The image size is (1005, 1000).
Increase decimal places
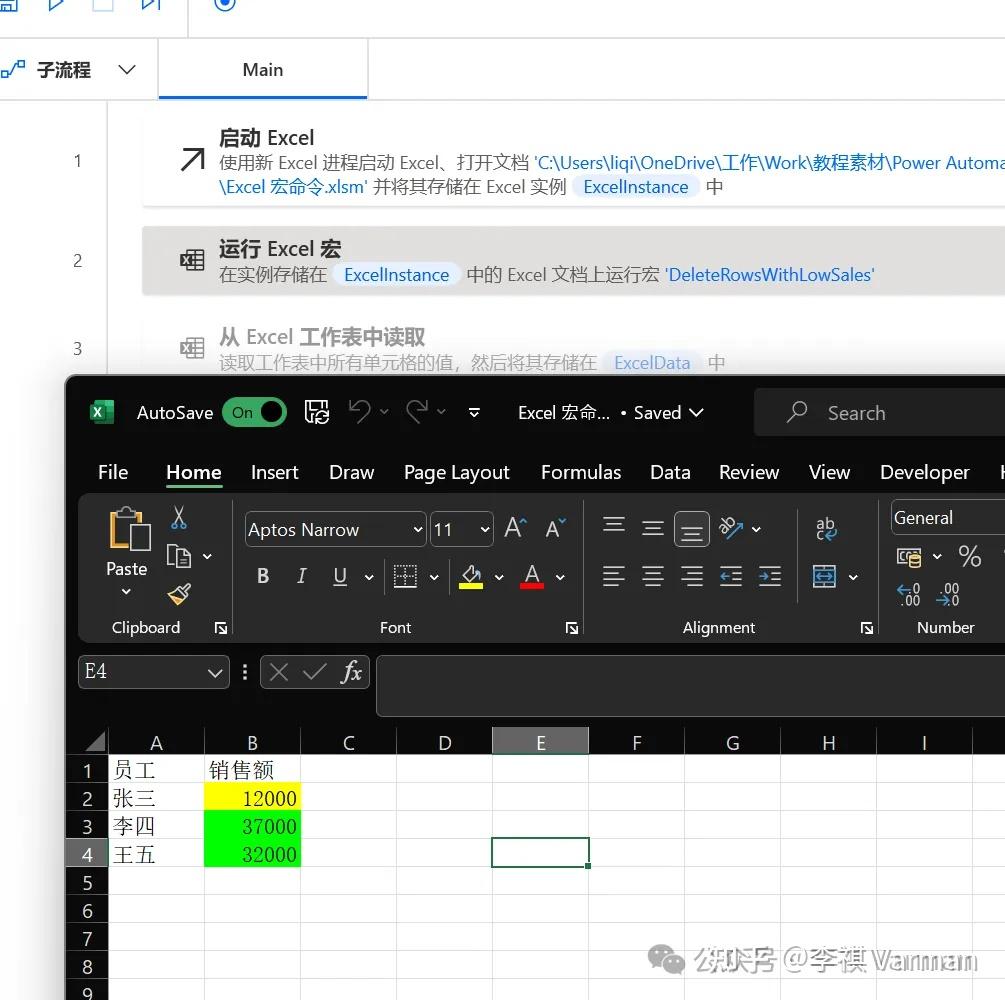click(x=909, y=595)
